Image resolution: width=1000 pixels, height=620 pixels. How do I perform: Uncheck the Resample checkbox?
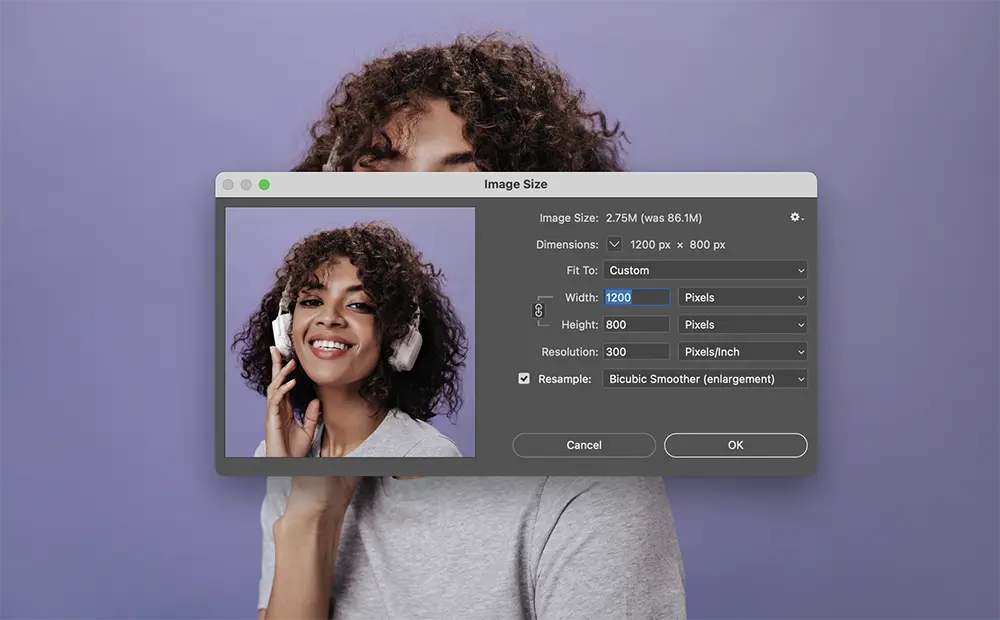coord(524,378)
